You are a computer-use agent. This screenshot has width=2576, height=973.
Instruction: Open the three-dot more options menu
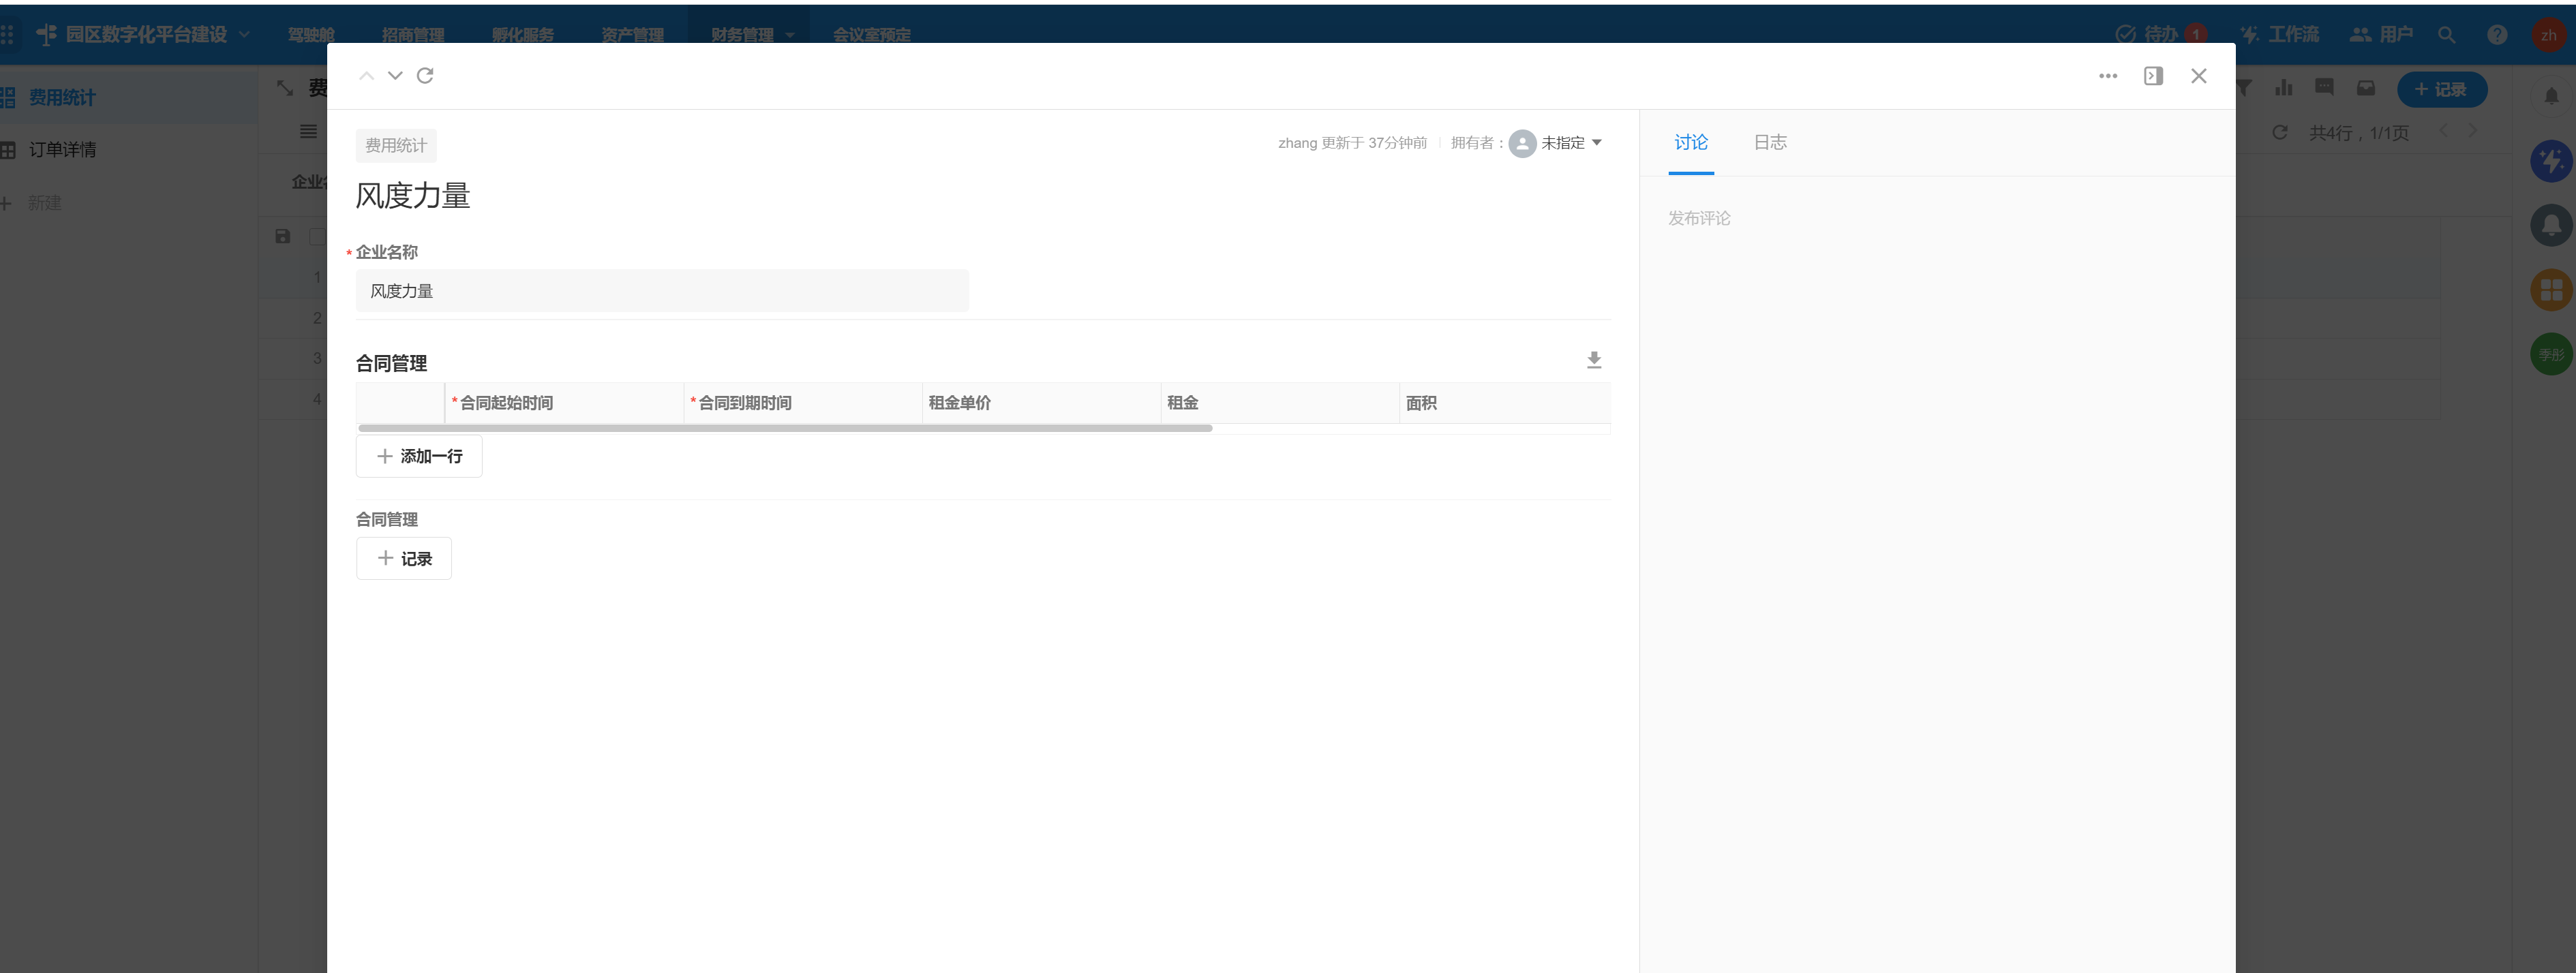click(2108, 76)
